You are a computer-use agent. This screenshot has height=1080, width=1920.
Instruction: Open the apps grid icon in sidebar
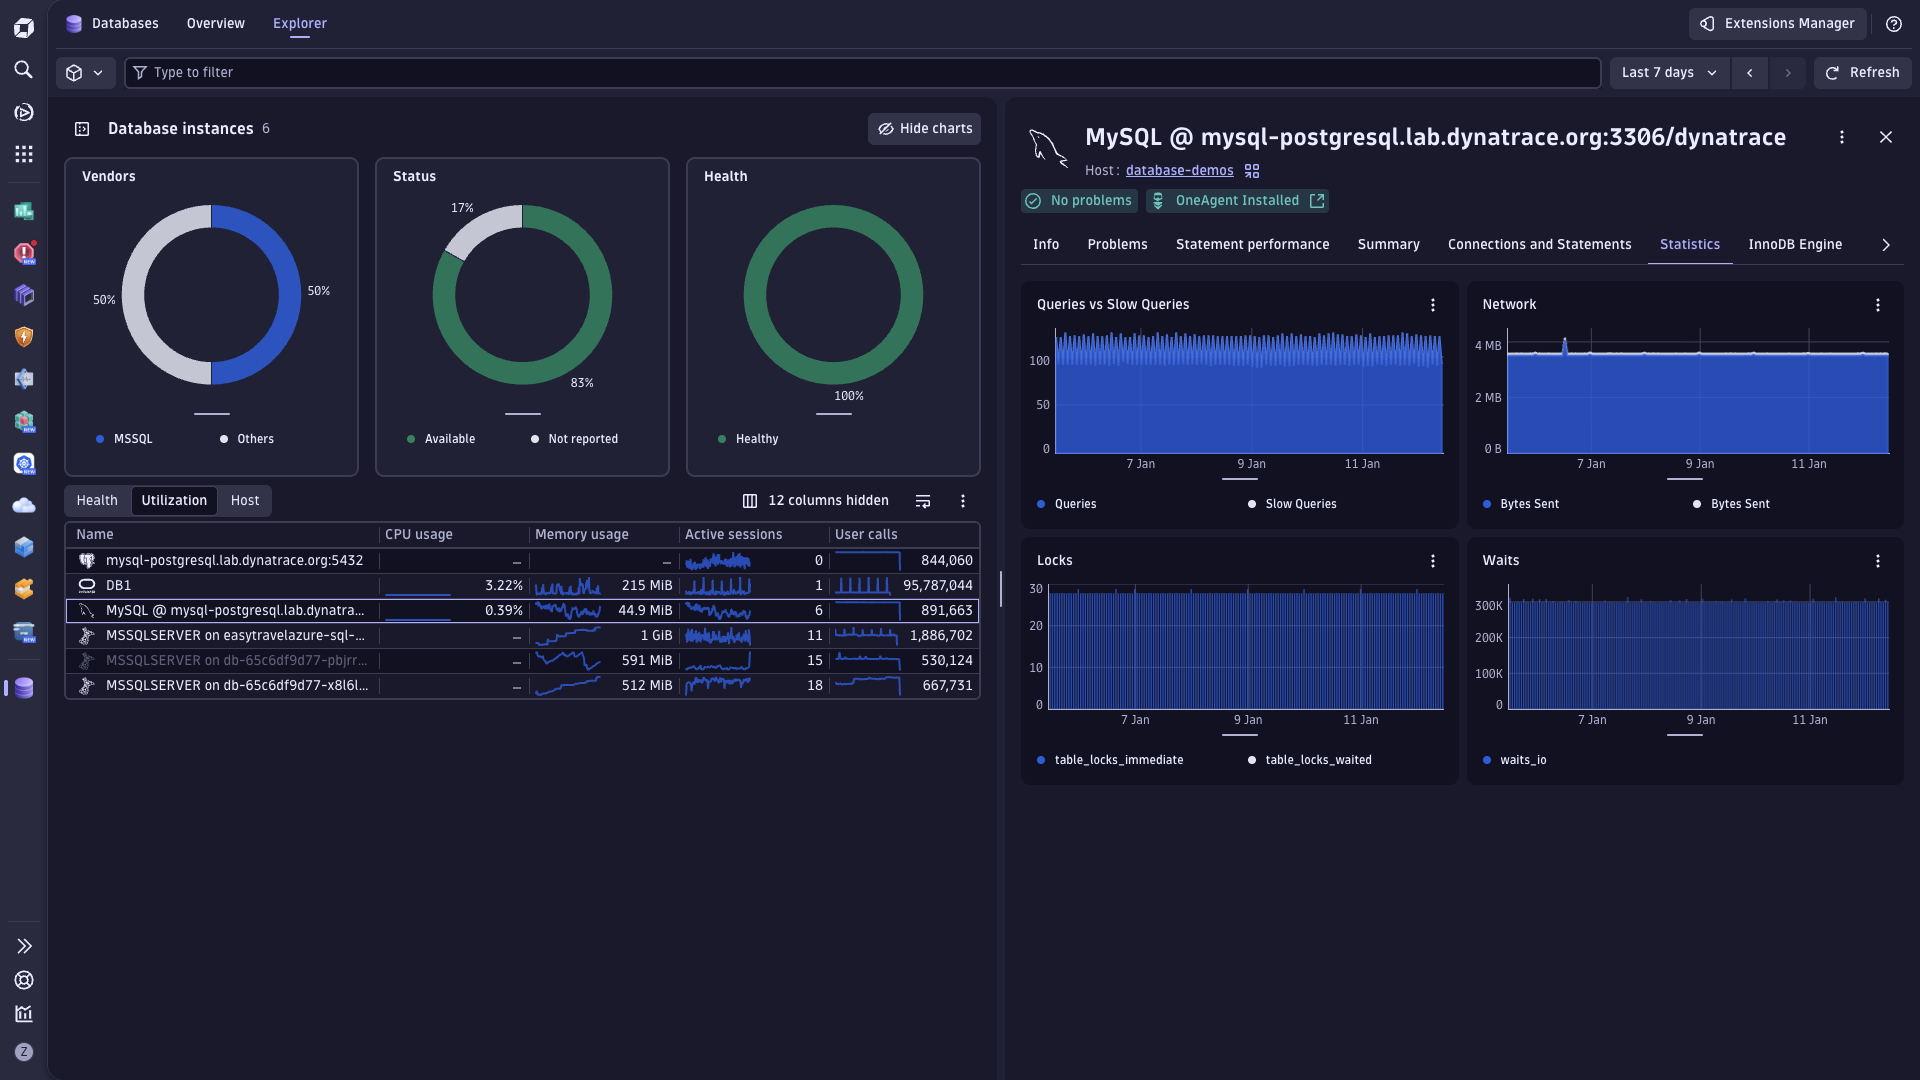tap(24, 154)
